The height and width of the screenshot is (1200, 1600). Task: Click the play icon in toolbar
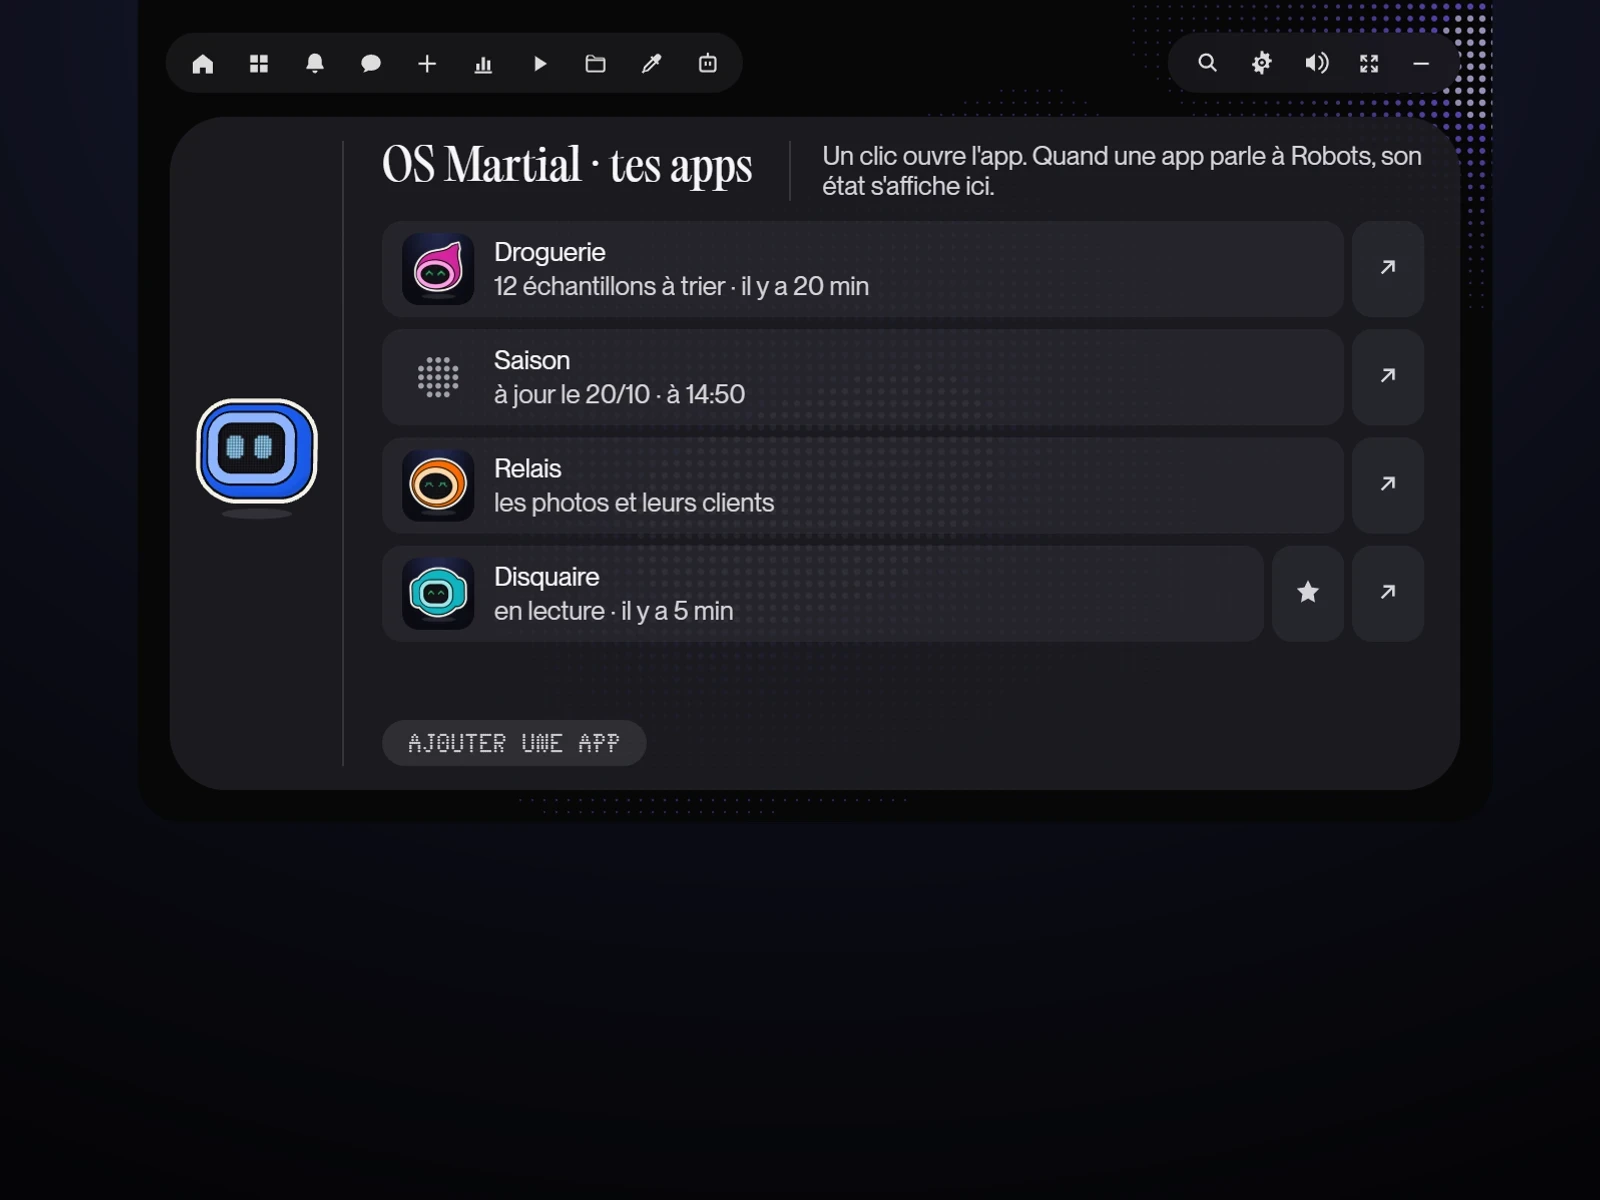pyautogui.click(x=540, y=64)
